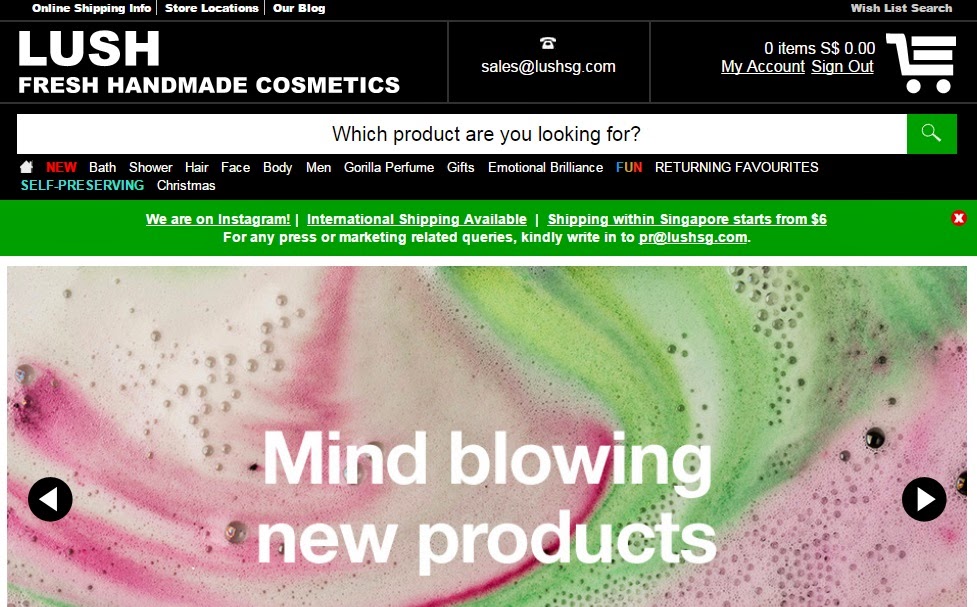Open My Account link
The height and width of the screenshot is (607, 977).
click(763, 67)
